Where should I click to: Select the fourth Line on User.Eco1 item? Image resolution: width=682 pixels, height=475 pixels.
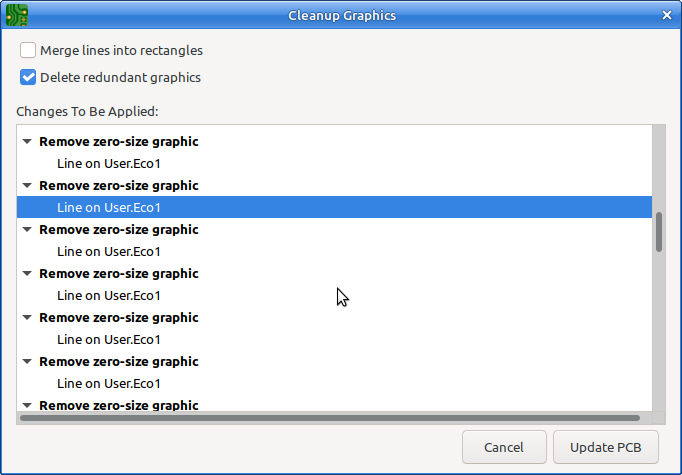(x=109, y=295)
